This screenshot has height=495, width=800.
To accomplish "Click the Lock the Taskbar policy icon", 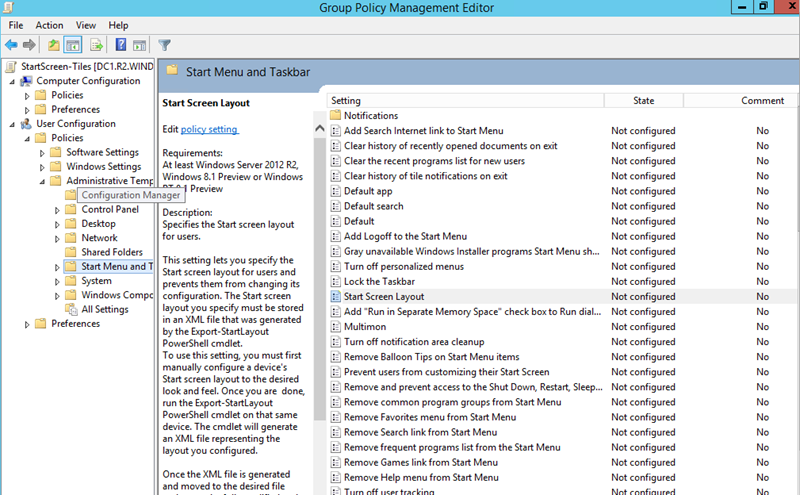I will pos(335,282).
